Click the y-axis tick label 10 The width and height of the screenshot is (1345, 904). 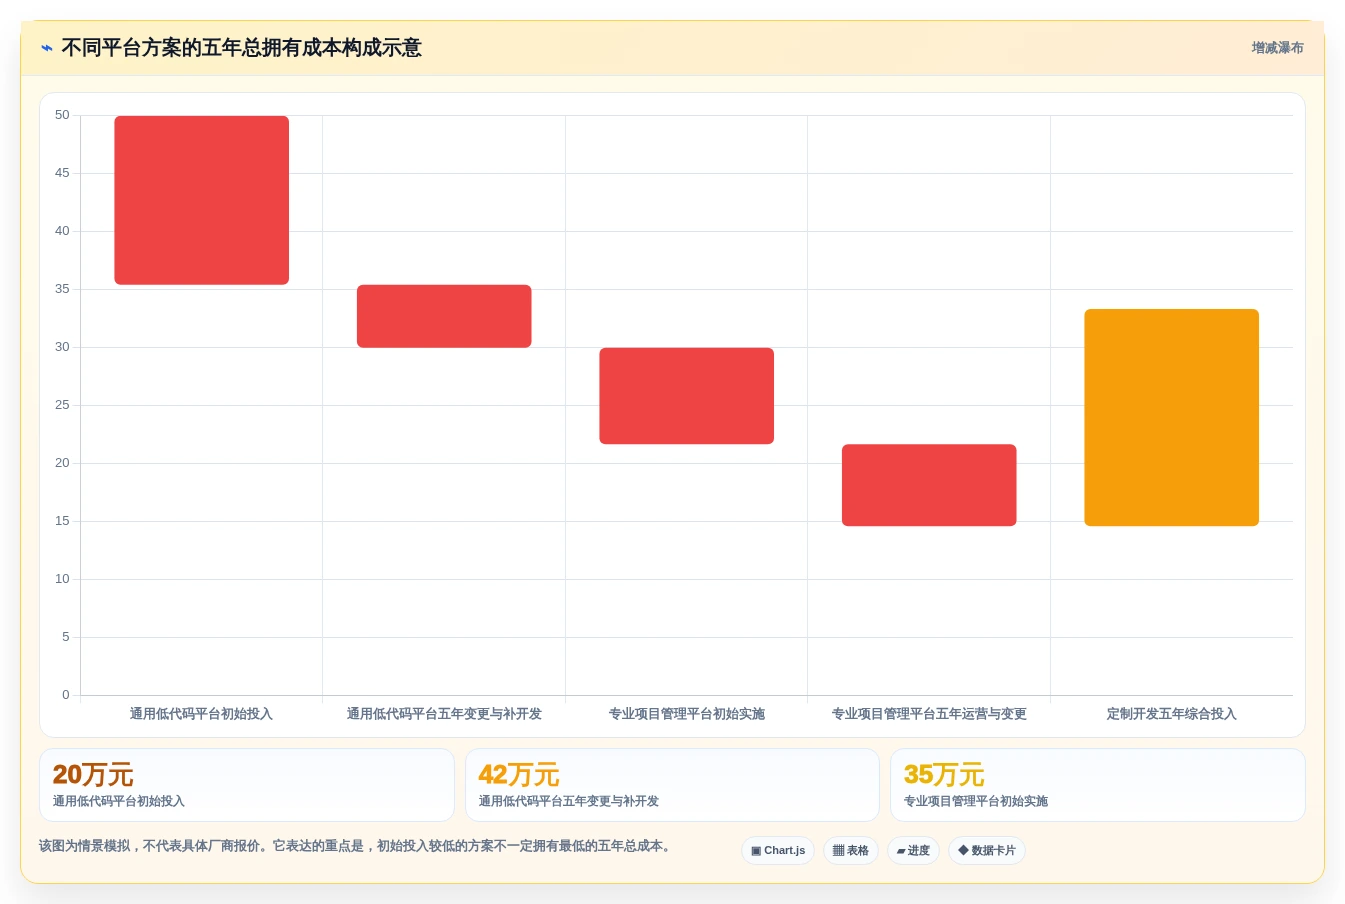pos(62,579)
